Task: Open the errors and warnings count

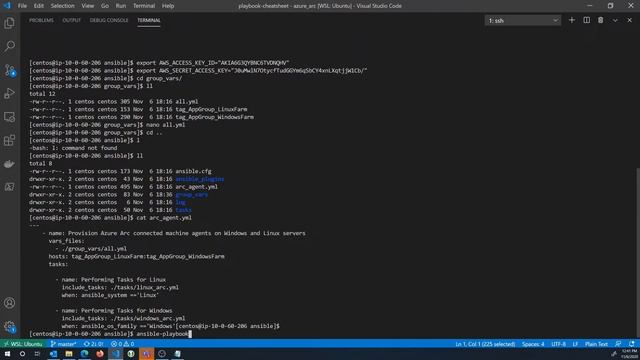Action: tap(122, 344)
